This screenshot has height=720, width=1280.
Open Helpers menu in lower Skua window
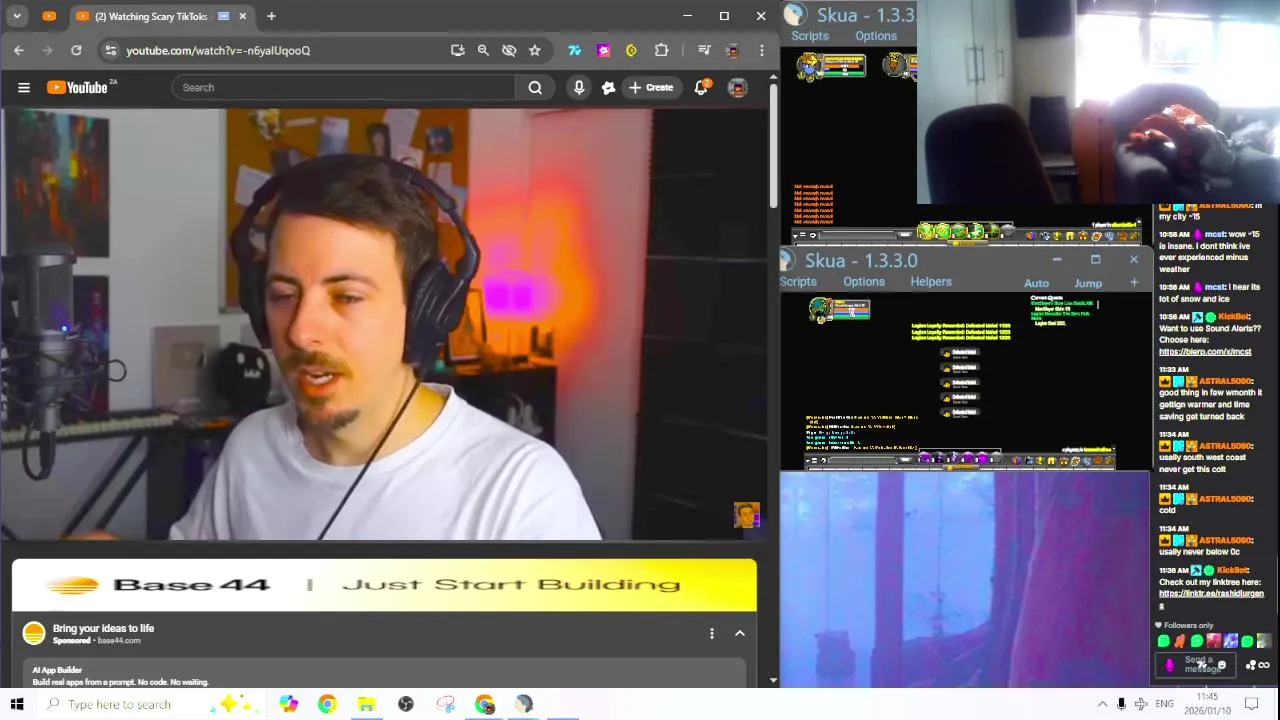click(x=931, y=282)
